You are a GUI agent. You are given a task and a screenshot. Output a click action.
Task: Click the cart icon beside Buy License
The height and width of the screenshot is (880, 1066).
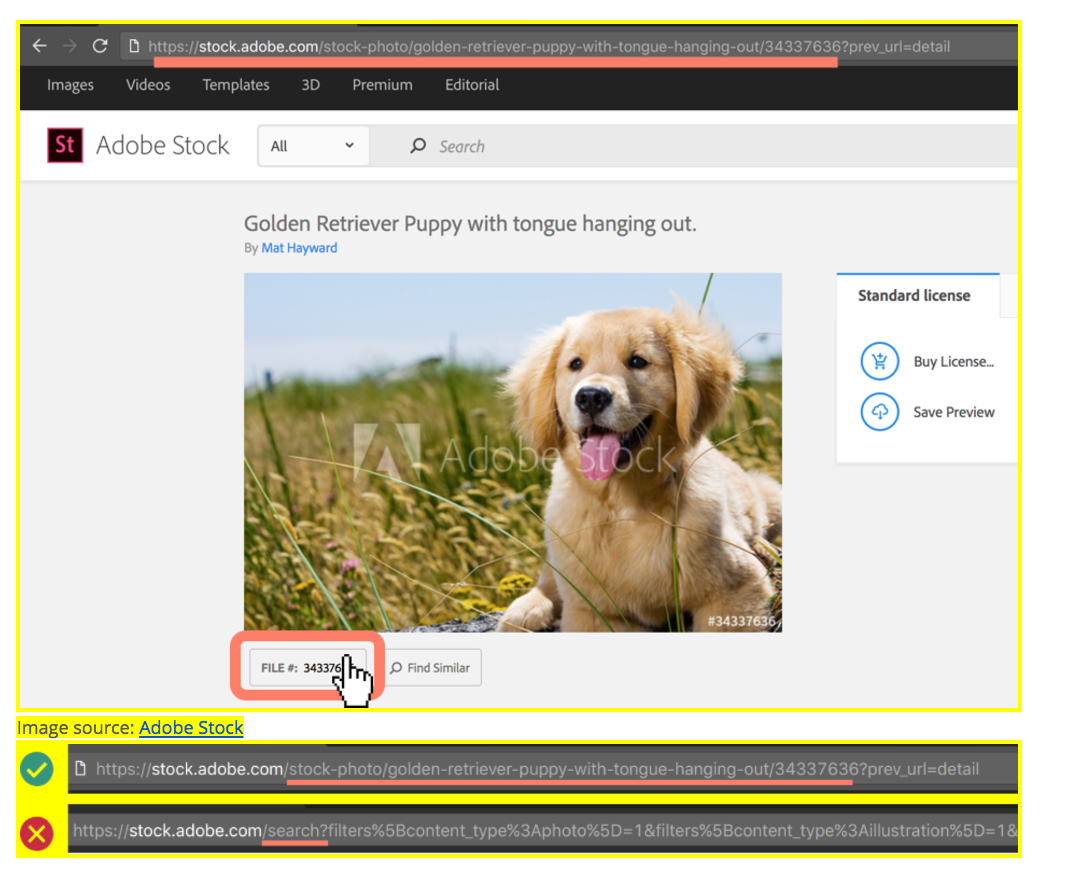[x=880, y=362]
